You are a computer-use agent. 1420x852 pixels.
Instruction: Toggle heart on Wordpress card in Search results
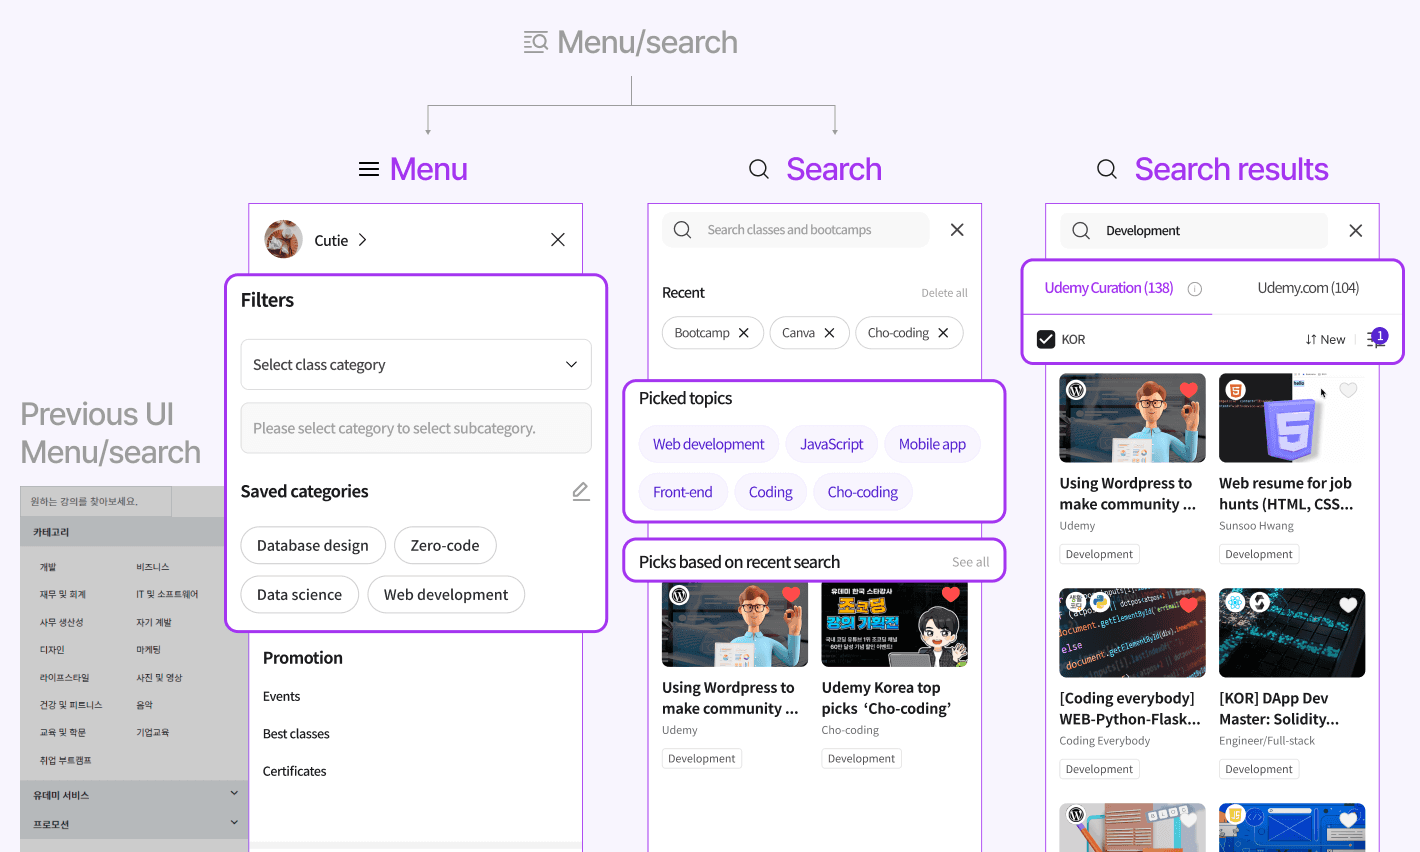(1188, 390)
